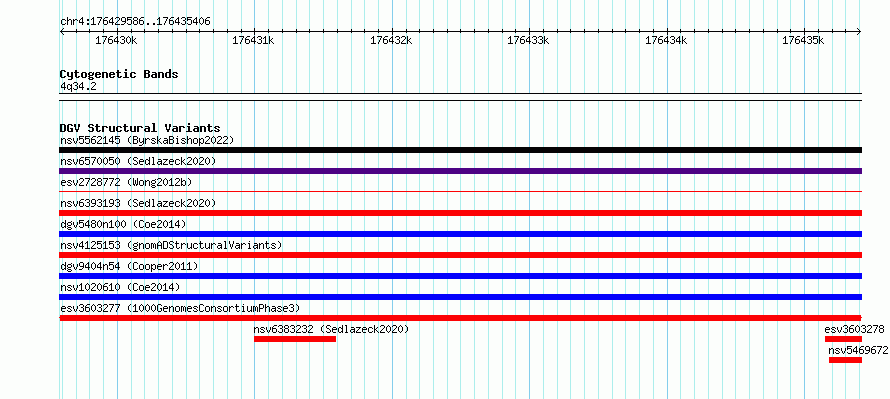Select the red nsv4125153 variant bar
This screenshot has width=890, height=399.
click(x=460, y=255)
